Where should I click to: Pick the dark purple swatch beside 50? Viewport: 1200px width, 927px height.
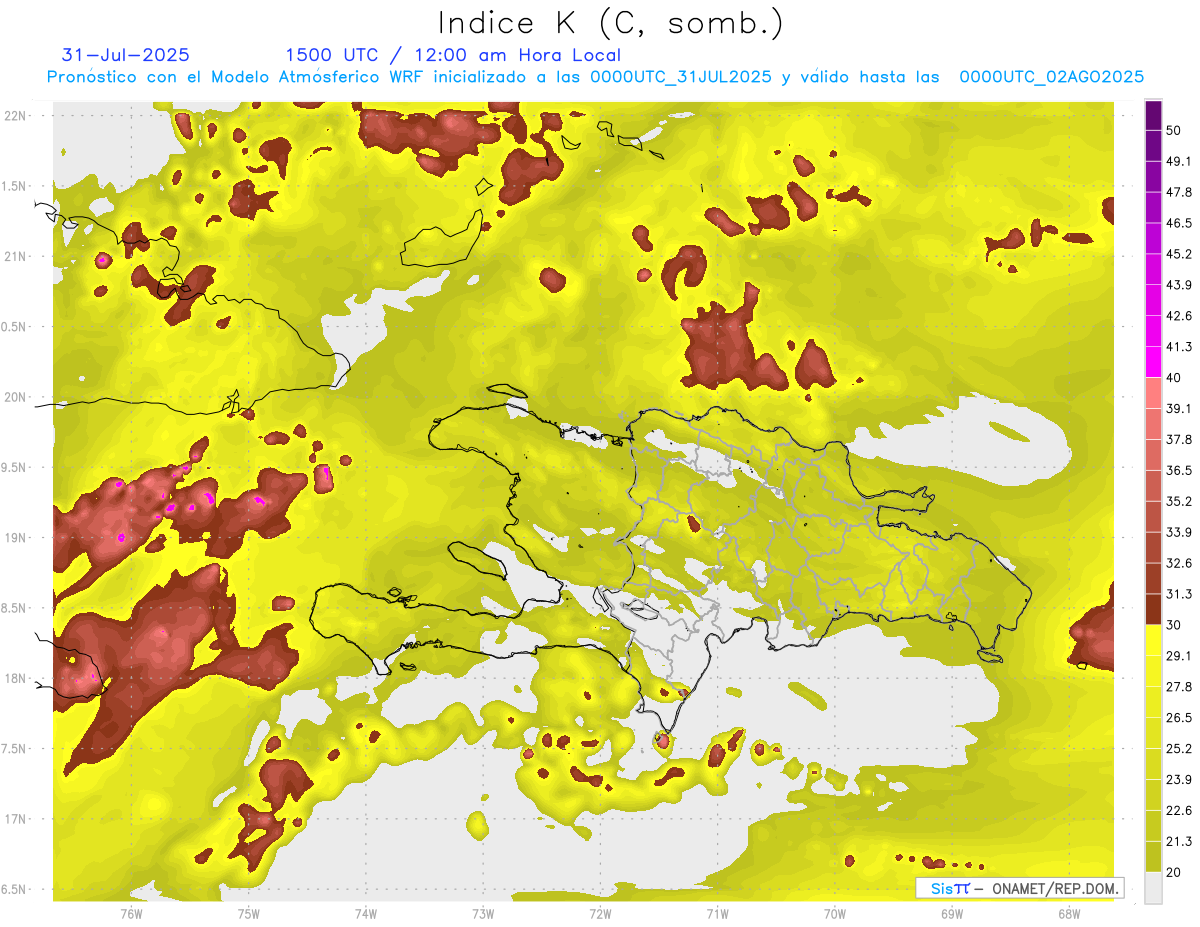pyautogui.click(x=1154, y=116)
